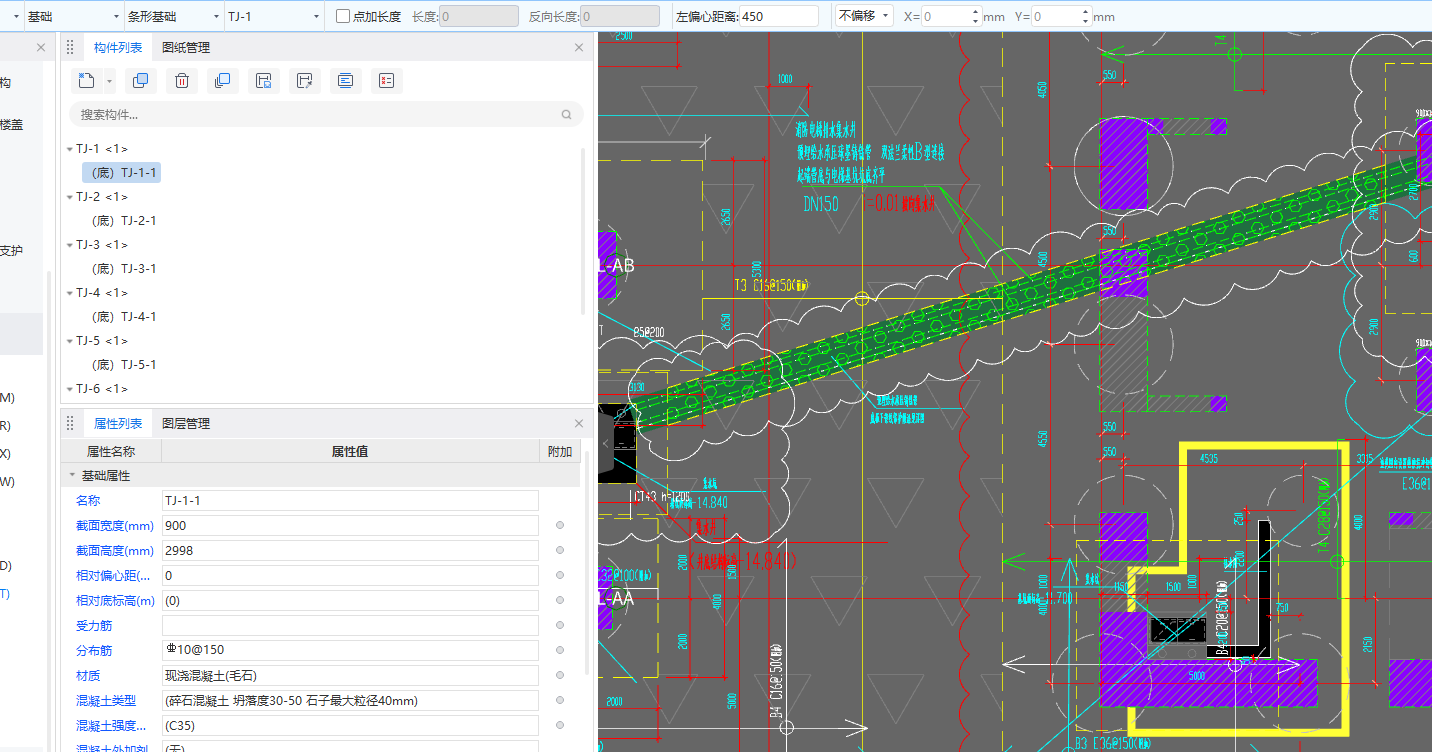Click the 长度 input field
1432x752 pixels.
coord(479,16)
